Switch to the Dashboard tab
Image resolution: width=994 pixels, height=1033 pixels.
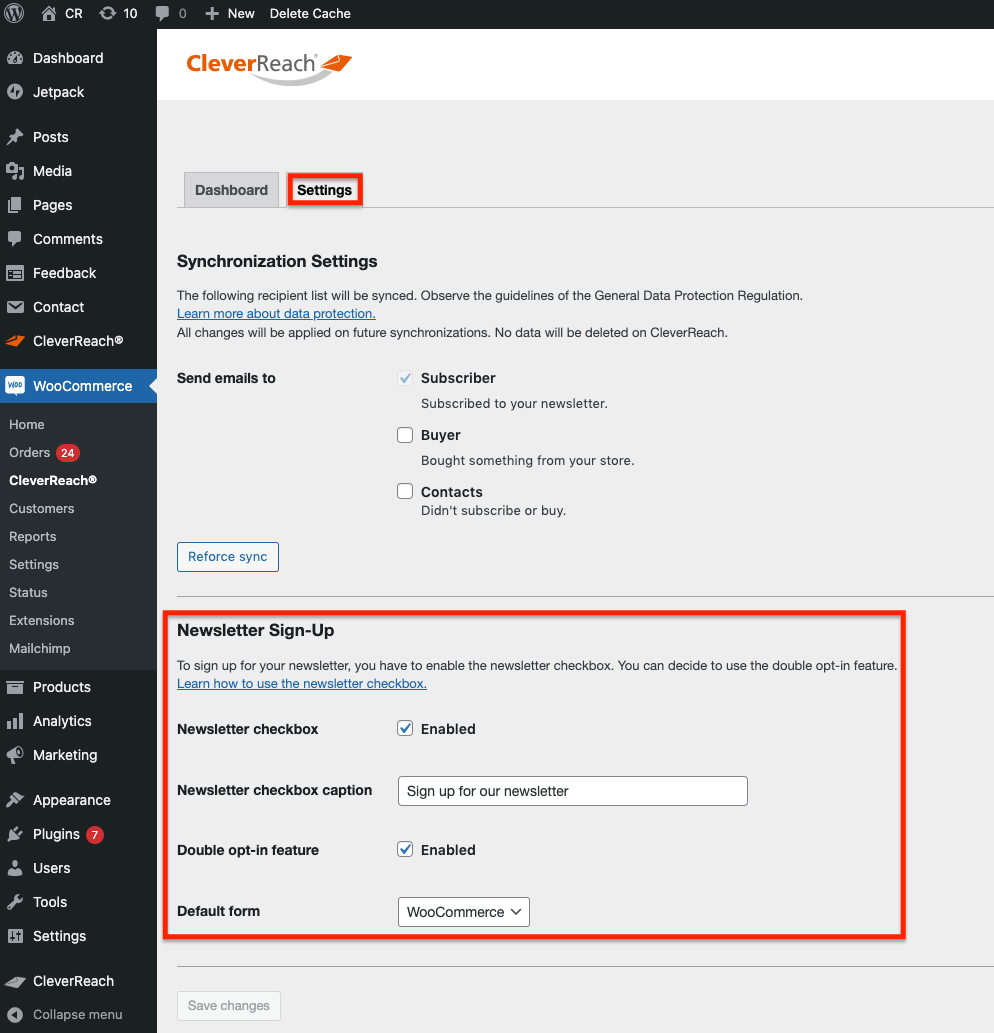(231, 190)
